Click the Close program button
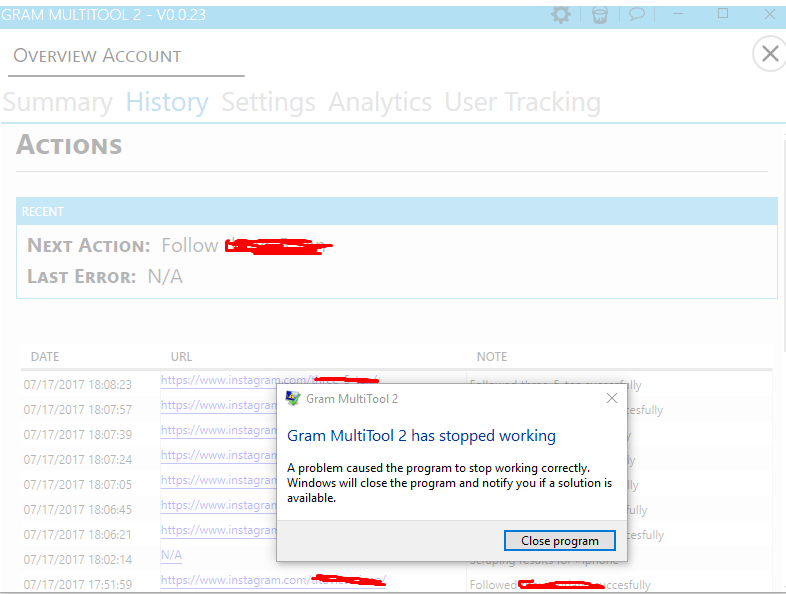The image size is (786, 594). pos(559,541)
